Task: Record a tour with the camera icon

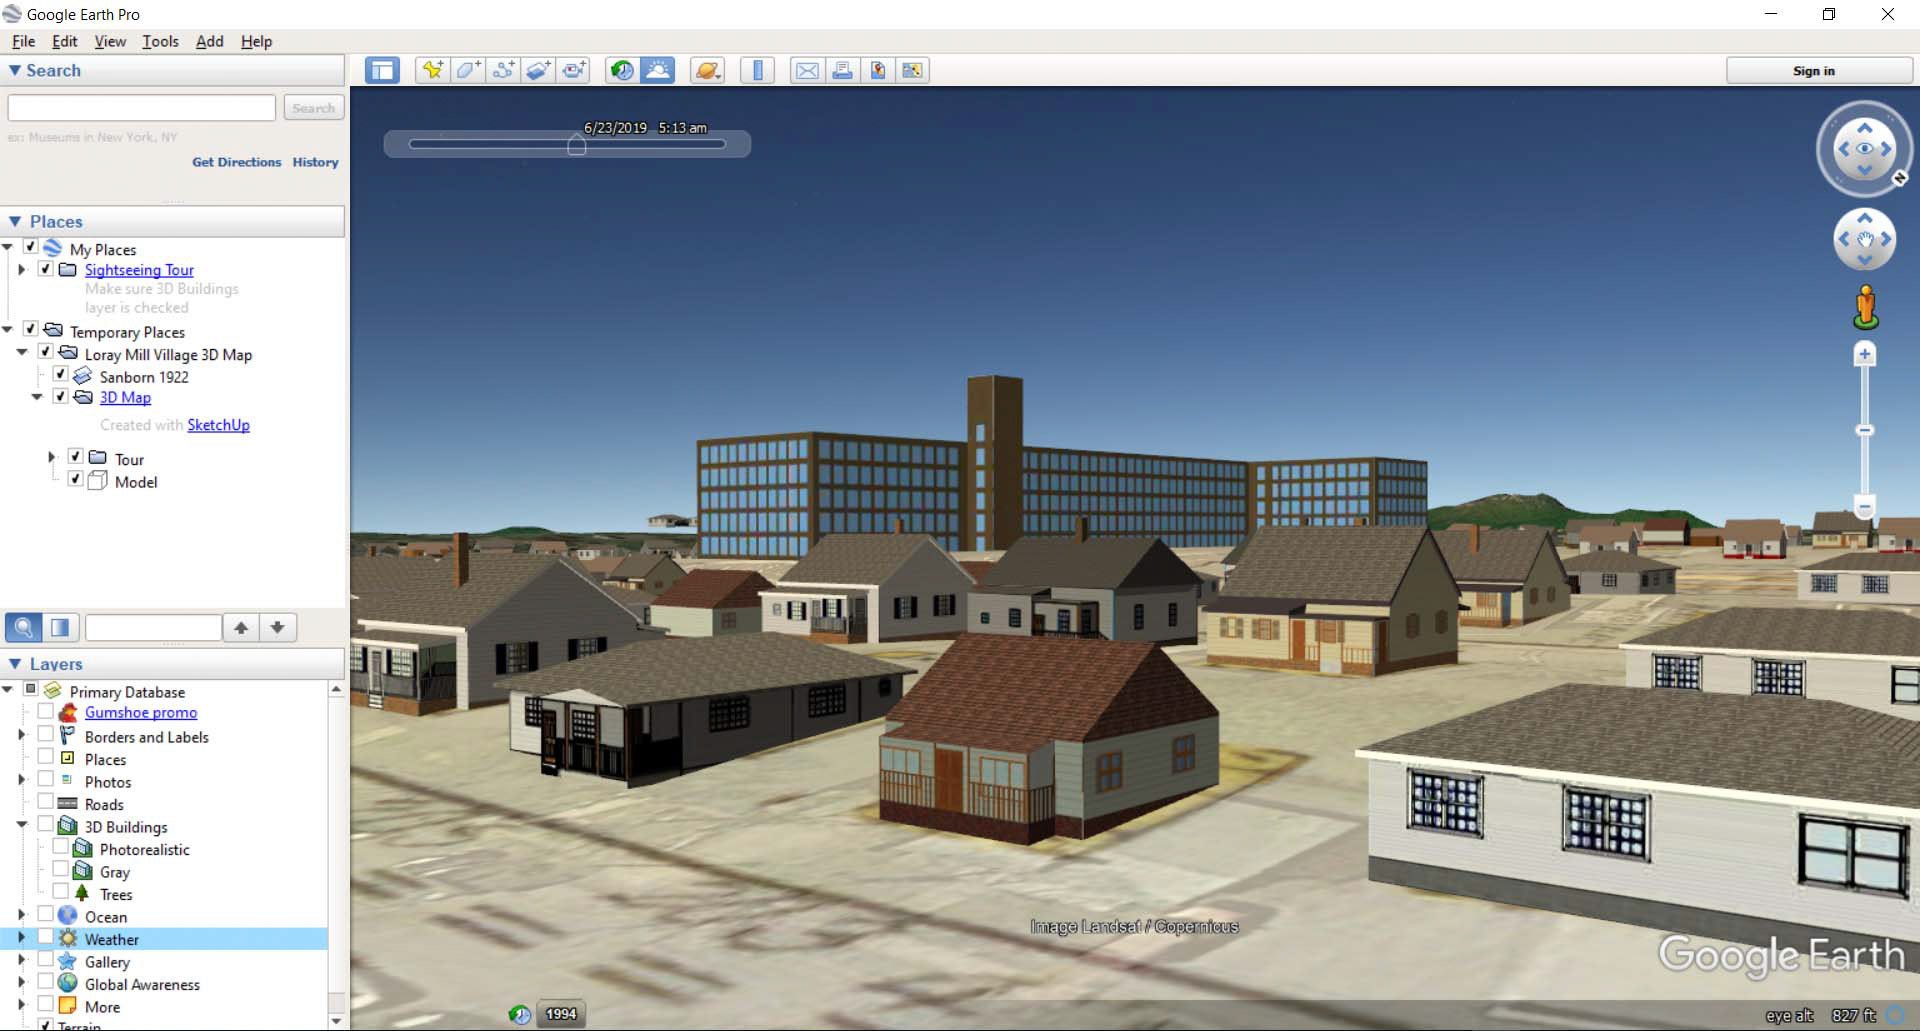Action: [x=574, y=70]
